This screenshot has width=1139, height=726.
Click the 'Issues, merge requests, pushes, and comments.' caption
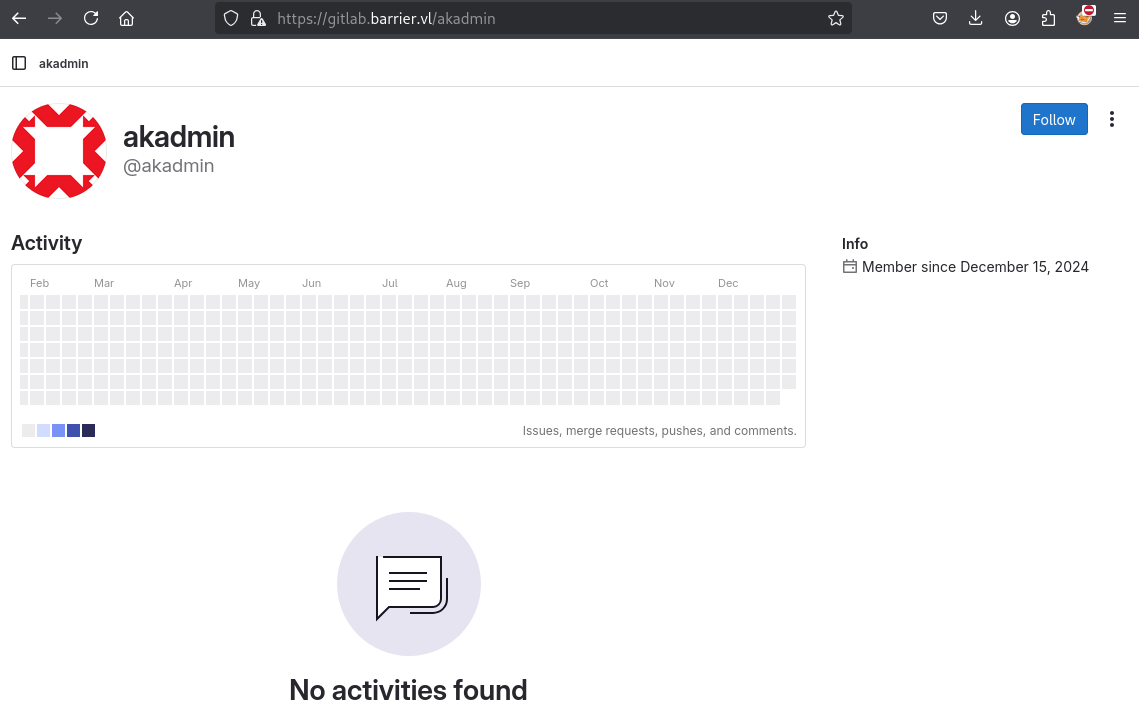(x=660, y=431)
